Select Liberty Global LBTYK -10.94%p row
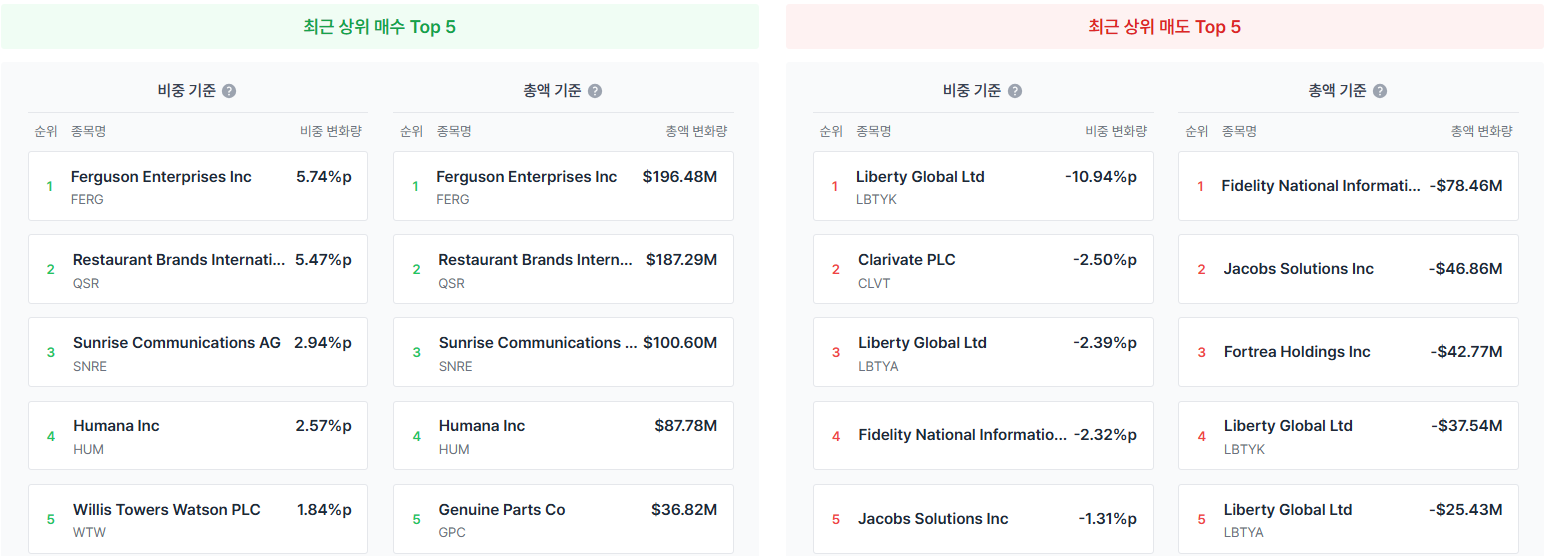Screen dimensions: 1548x556 983,186
